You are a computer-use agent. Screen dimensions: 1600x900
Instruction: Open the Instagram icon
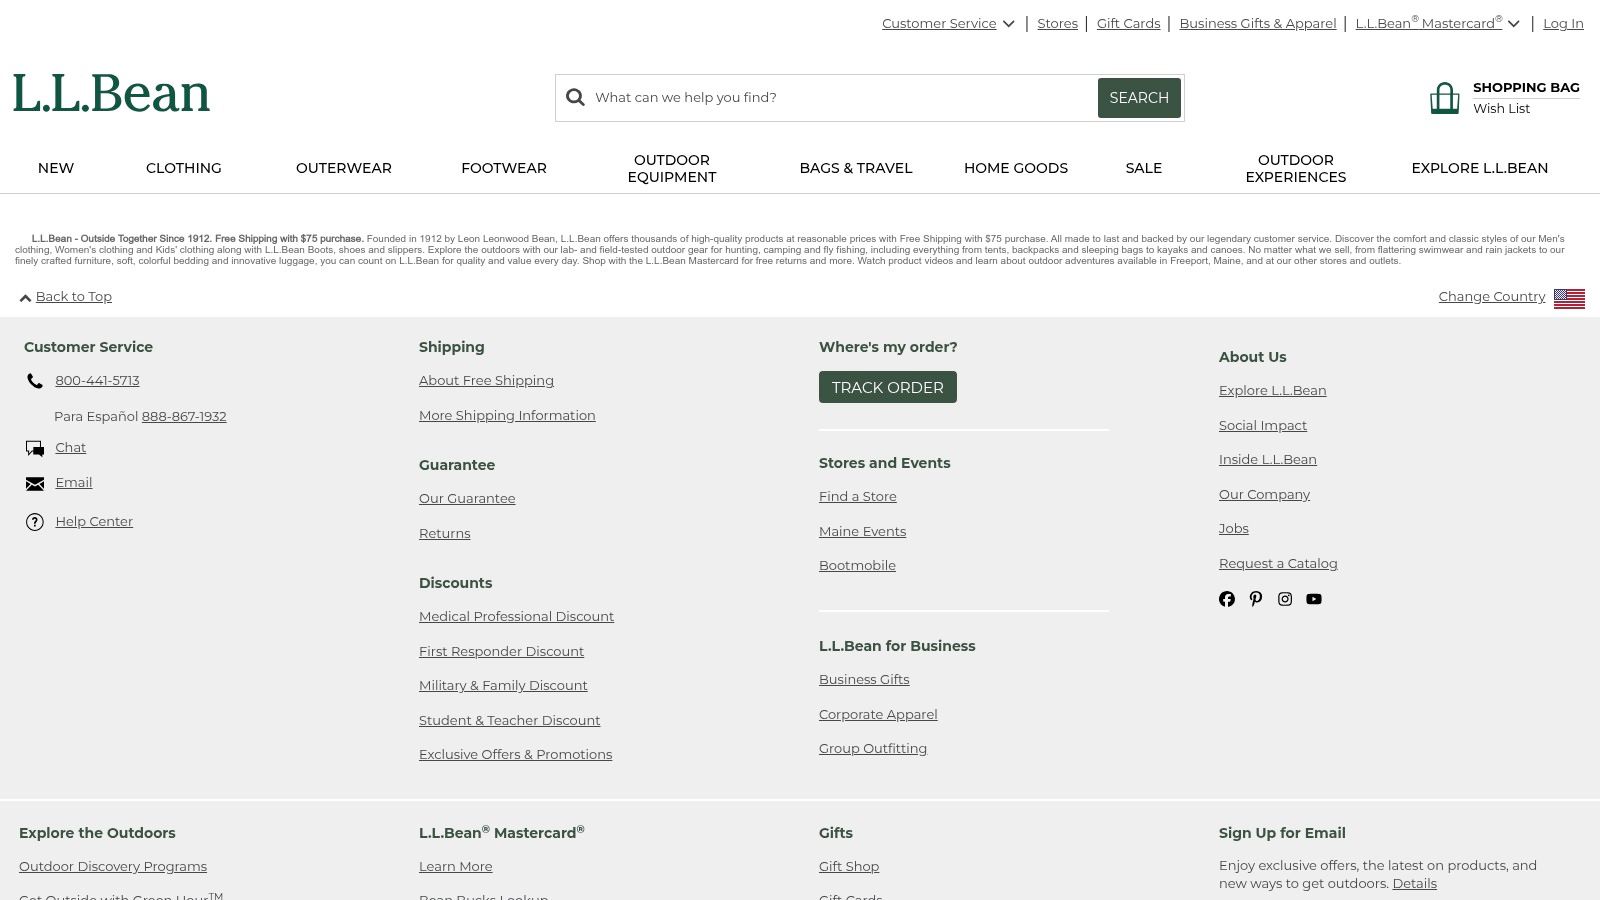pos(1285,599)
